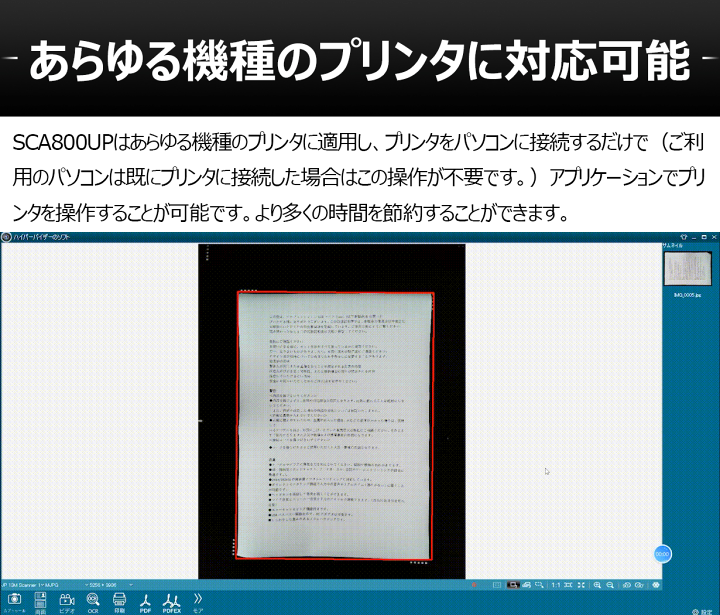Click the gear icon in the status bar
Image resolution: width=720 pixels, height=615 pixels.
(656, 584)
